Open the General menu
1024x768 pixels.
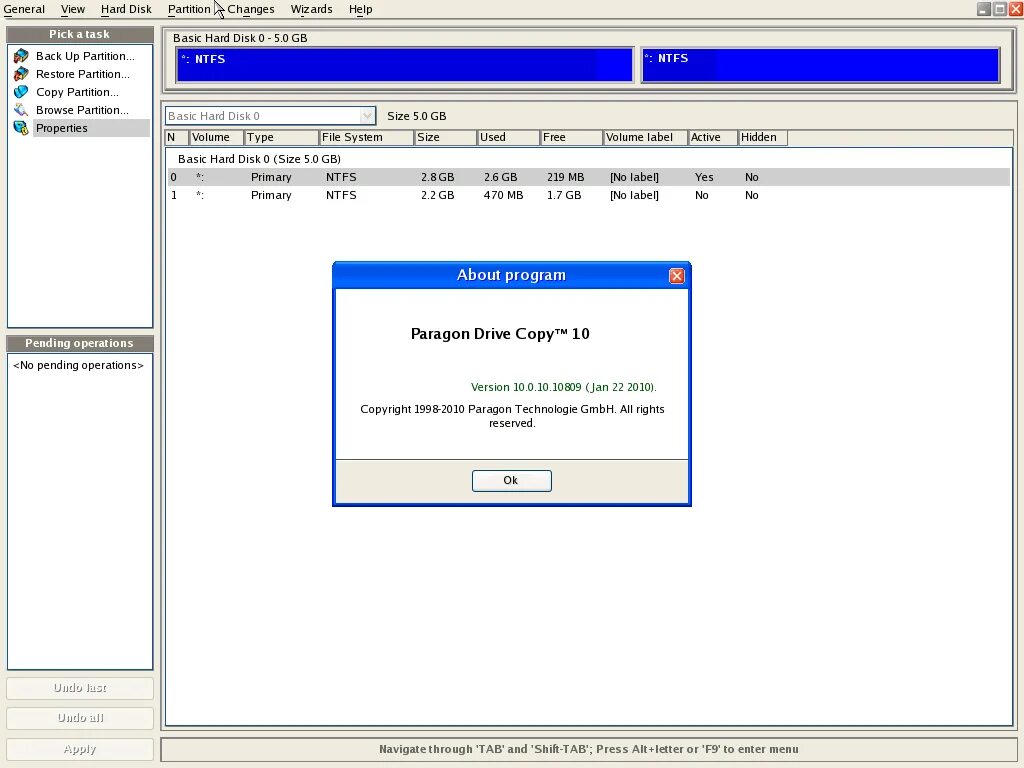click(24, 9)
